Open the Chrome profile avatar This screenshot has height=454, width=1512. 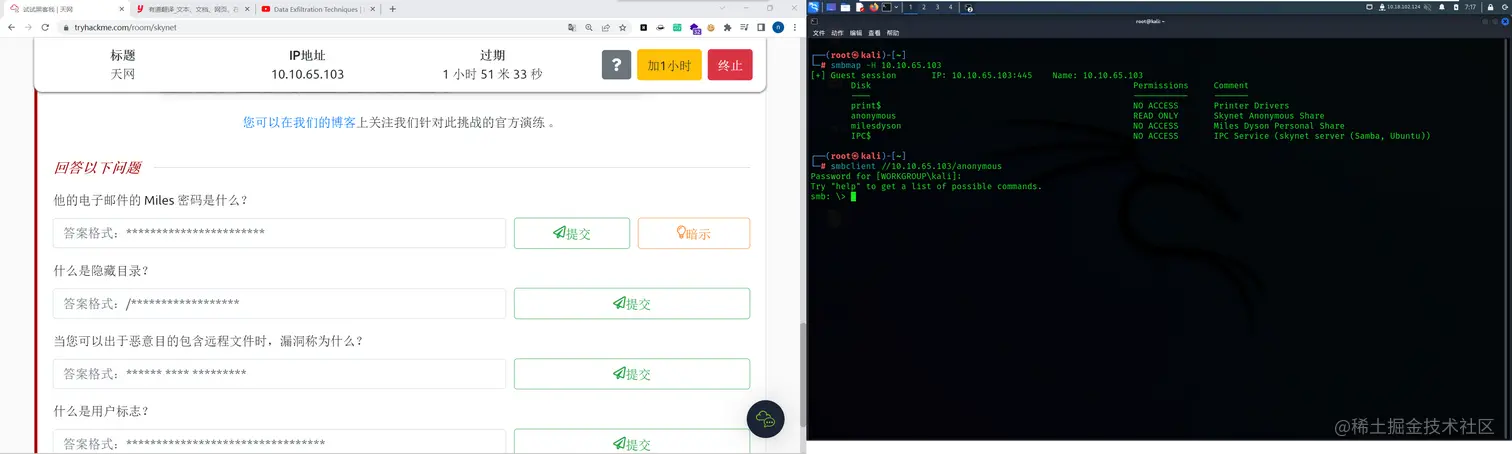778,27
